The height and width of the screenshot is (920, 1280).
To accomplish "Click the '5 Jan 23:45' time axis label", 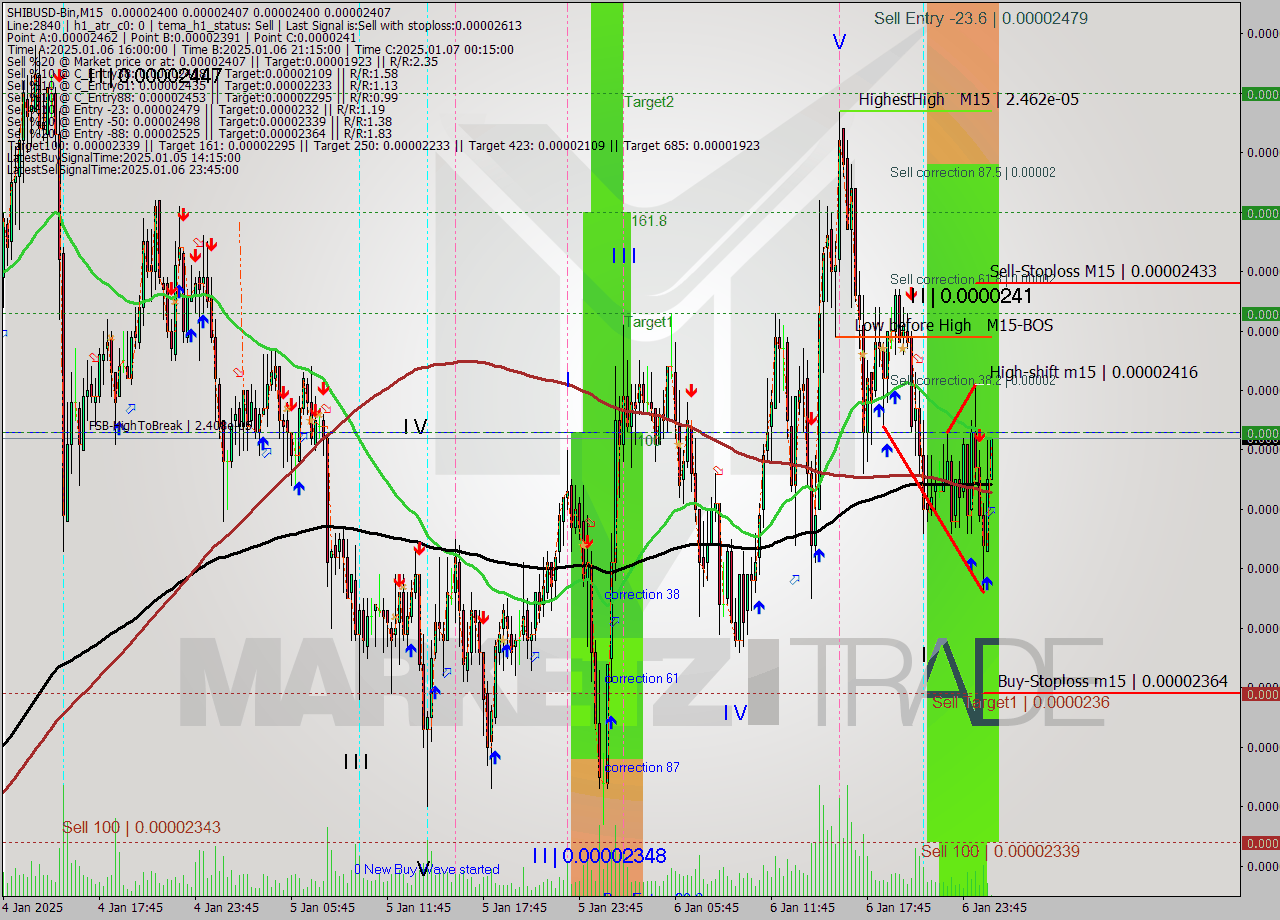I will (x=611, y=908).
